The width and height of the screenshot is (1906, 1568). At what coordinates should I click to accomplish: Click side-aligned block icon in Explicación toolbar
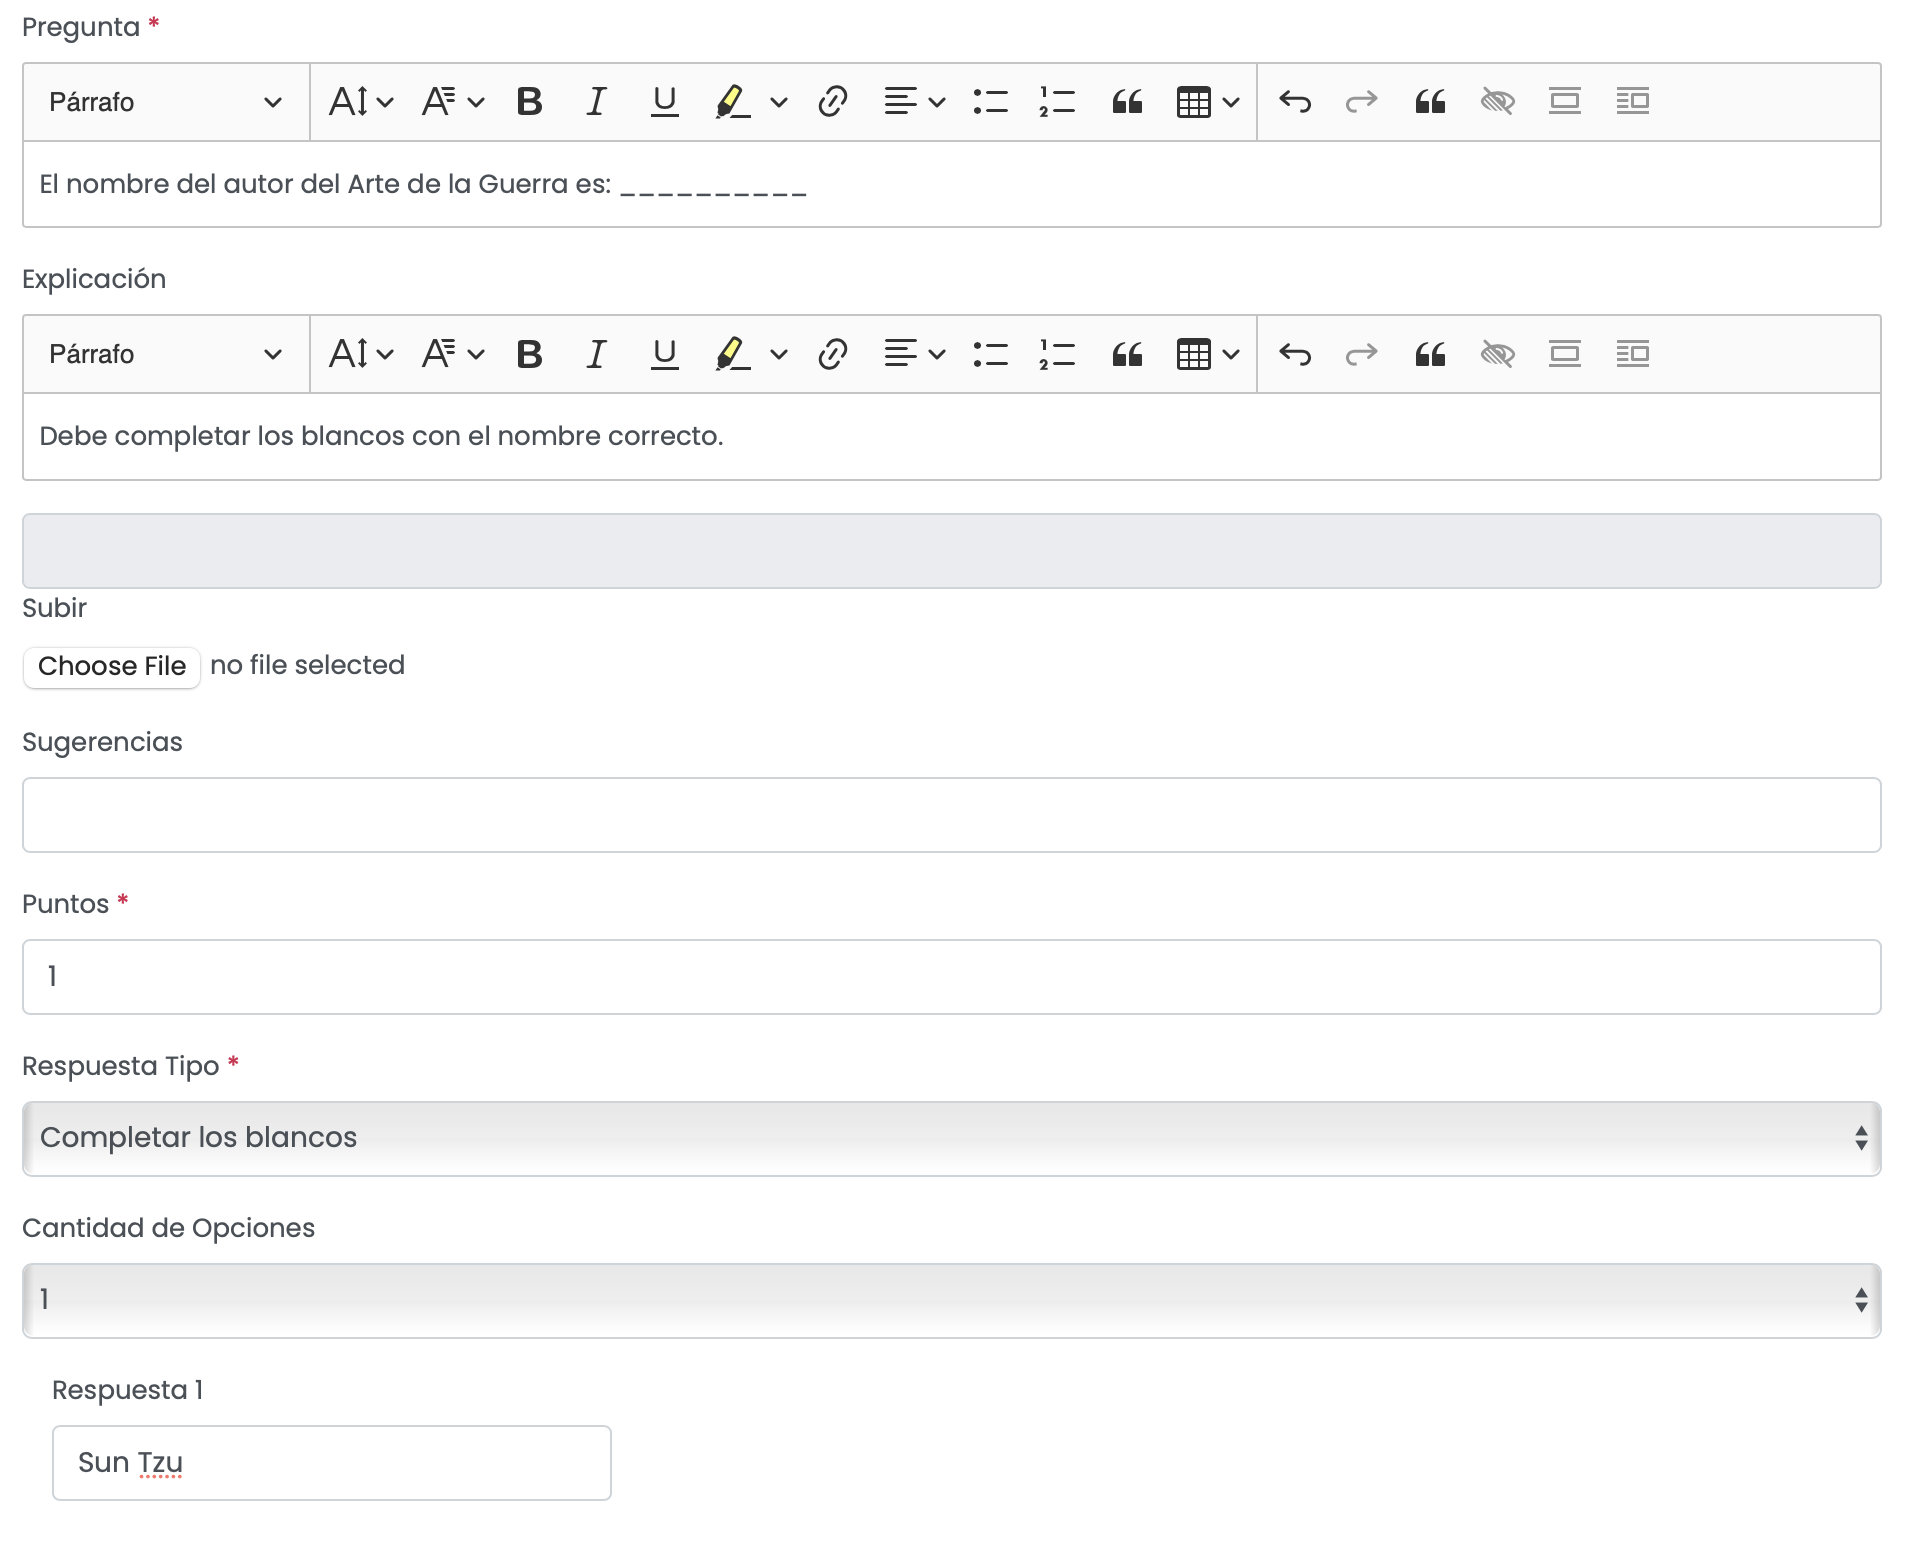[x=1632, y=354]
